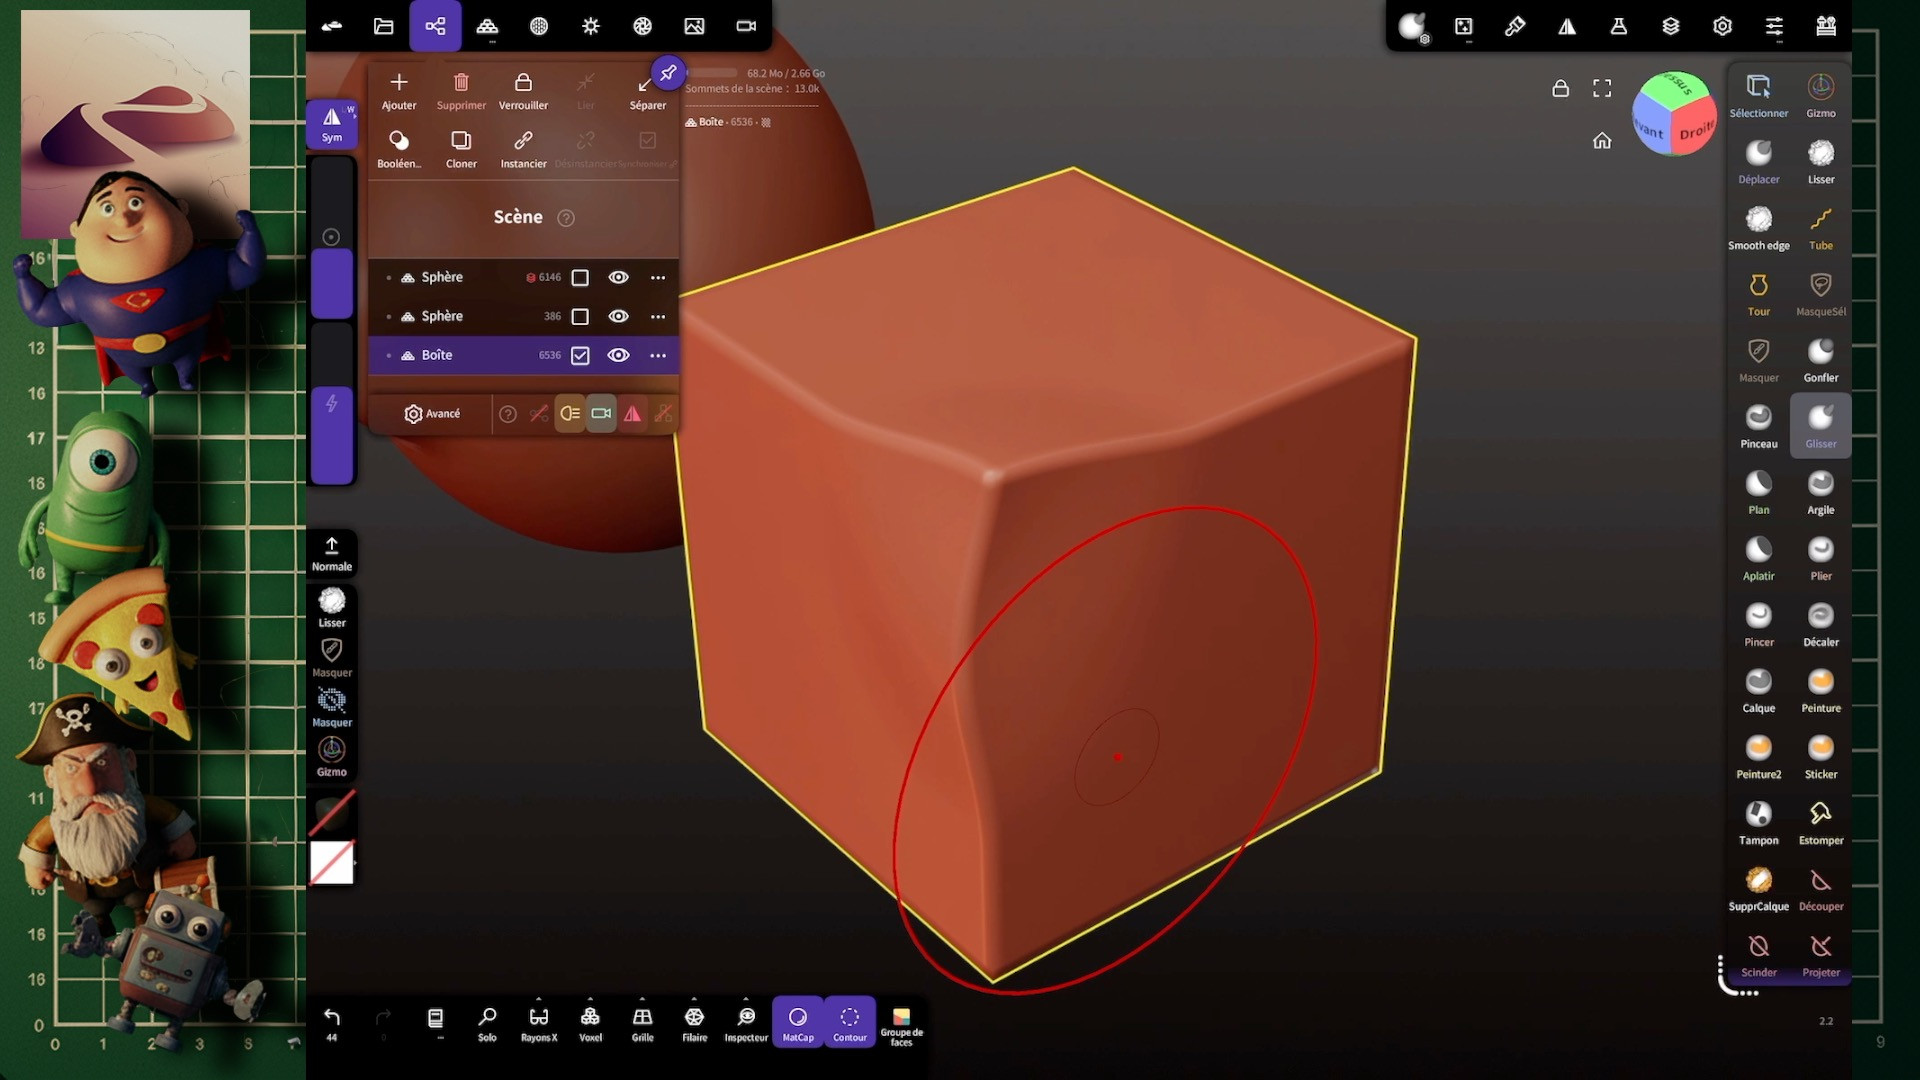Open the more options of Boîte row
Image resolution: width=1920 pixels, height=1080 pixels.
[657, 355]
